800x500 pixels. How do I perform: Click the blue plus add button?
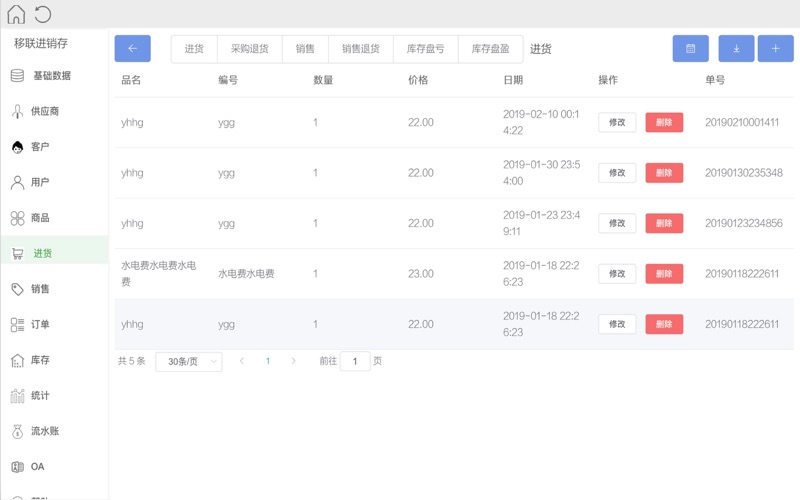[776, 48]
